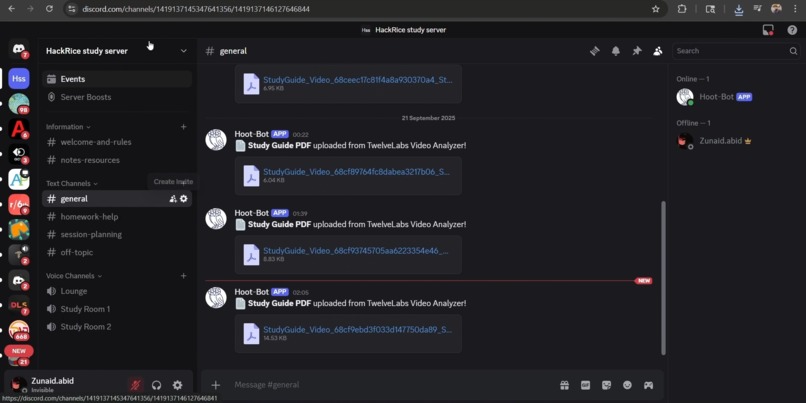Open the Threads icon in channel header
This screenshot has height=403, width=806.
pyautogui.click(x=595, y=51)
